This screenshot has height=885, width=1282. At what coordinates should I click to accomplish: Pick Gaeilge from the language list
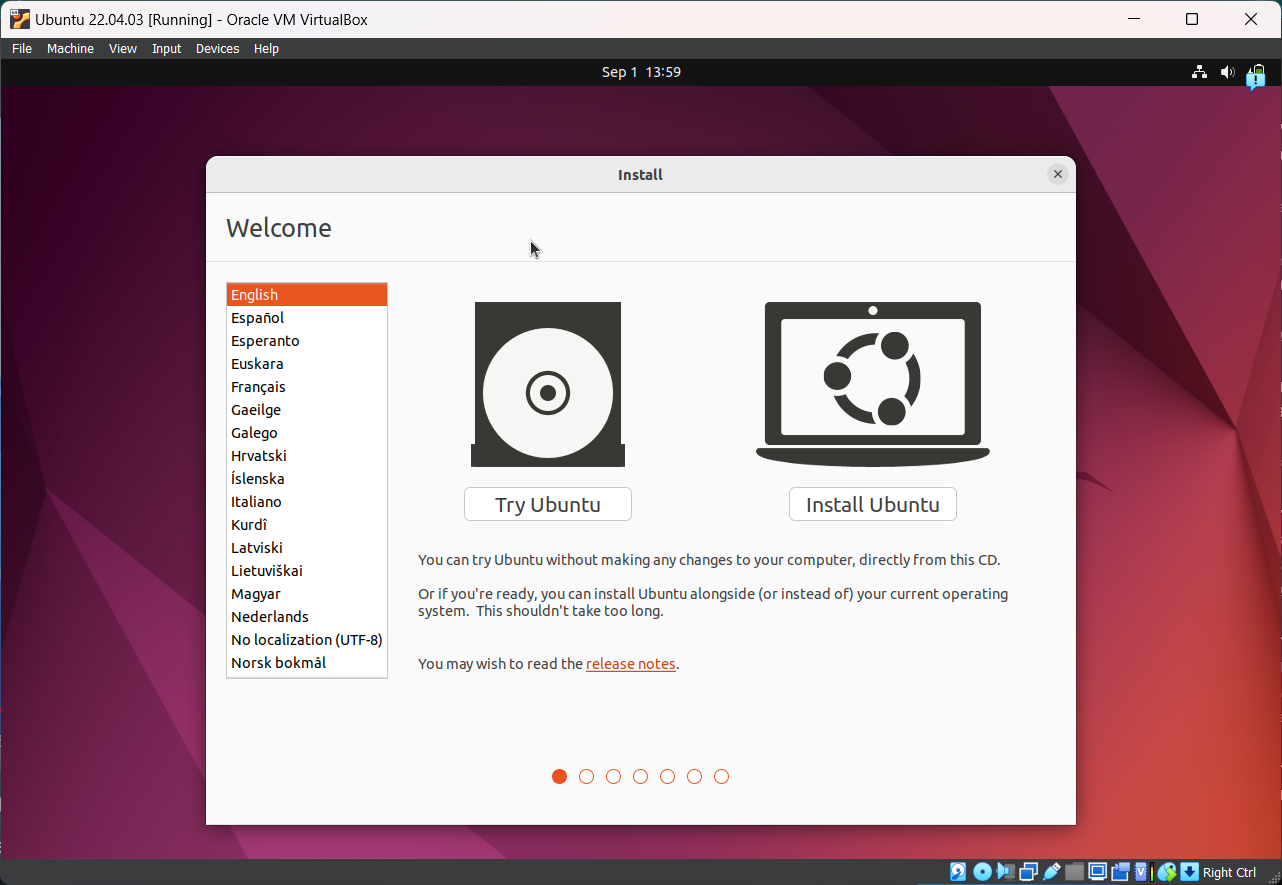(307, 410)
